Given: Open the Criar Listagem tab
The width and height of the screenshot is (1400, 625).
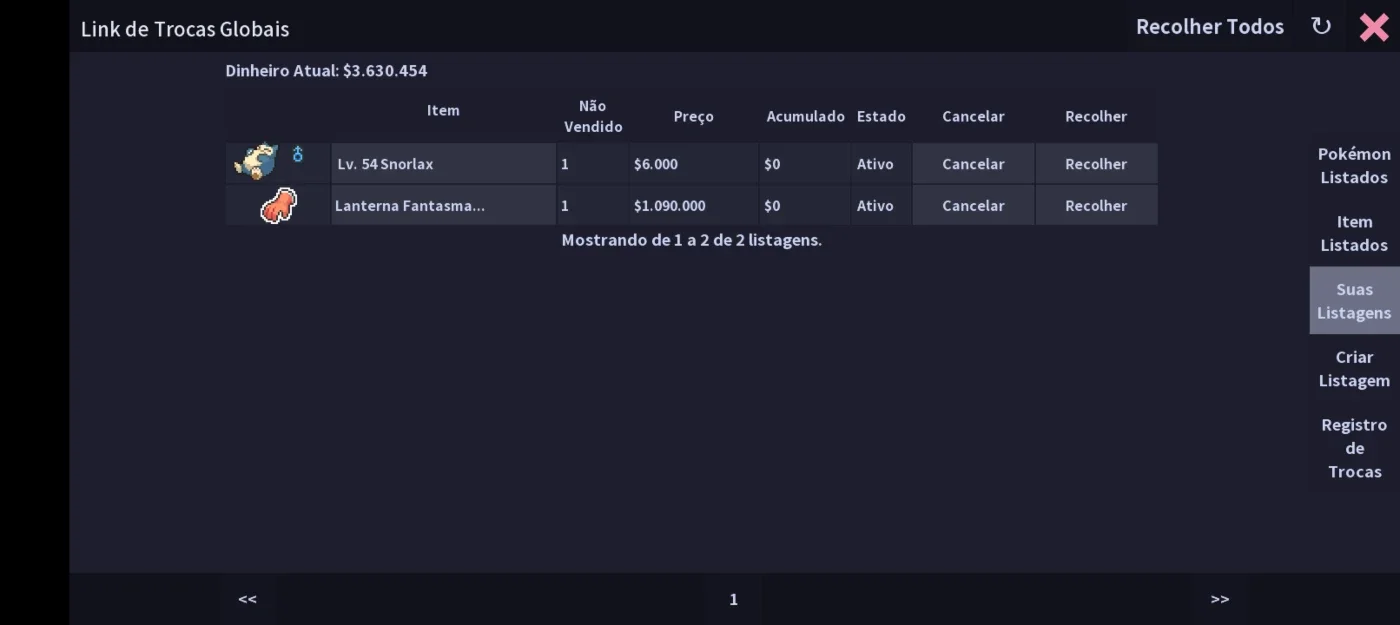Looking at the screenshot, I should click(x=1354, y=369).
